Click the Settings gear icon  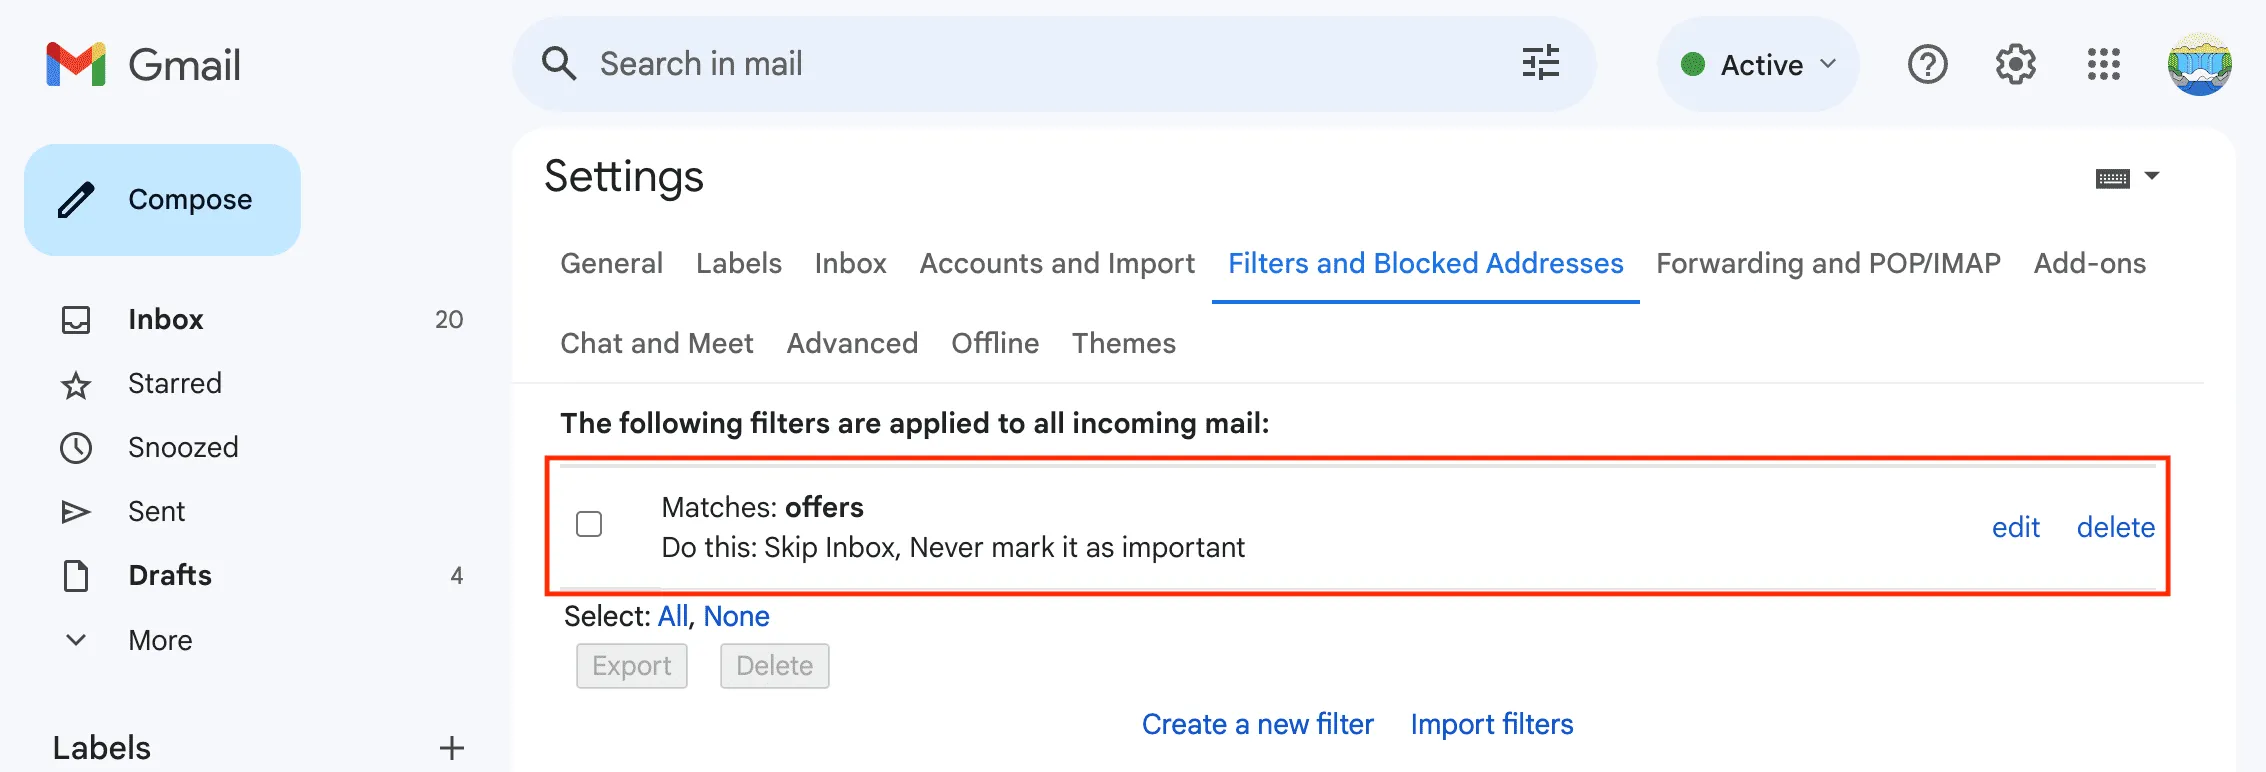pos(2015,65)
